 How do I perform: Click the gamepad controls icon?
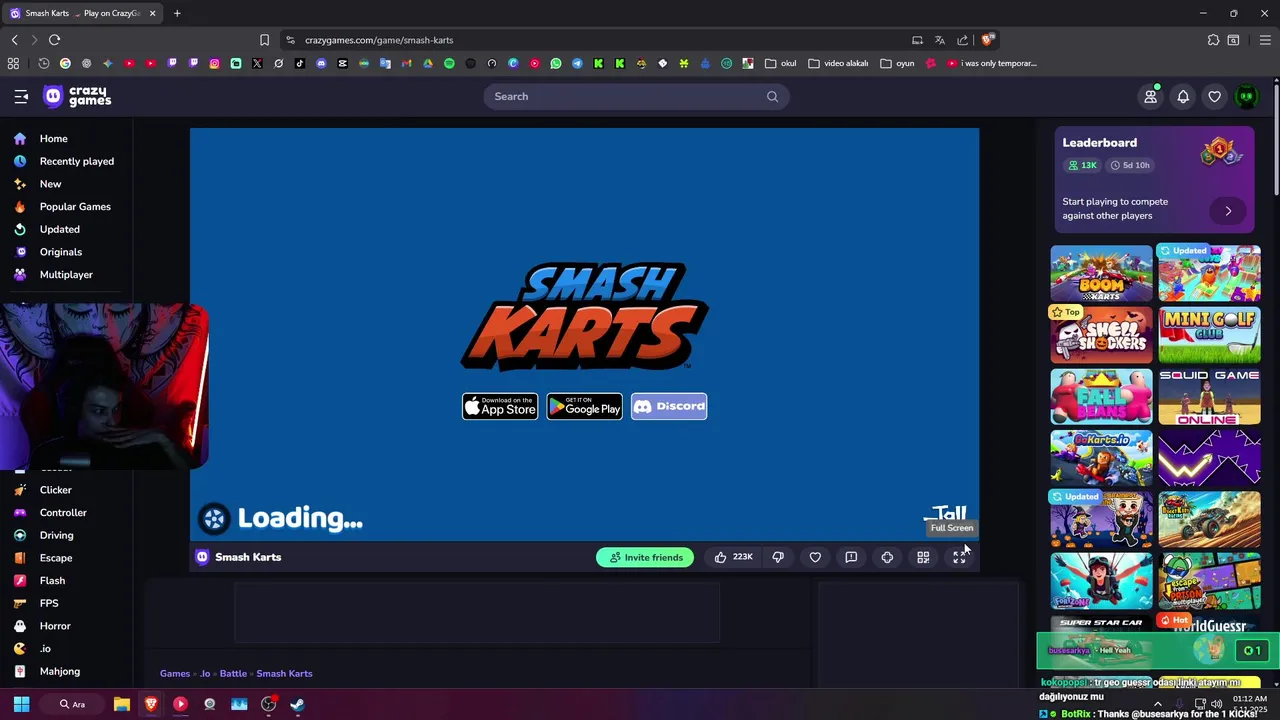point(887,557)
